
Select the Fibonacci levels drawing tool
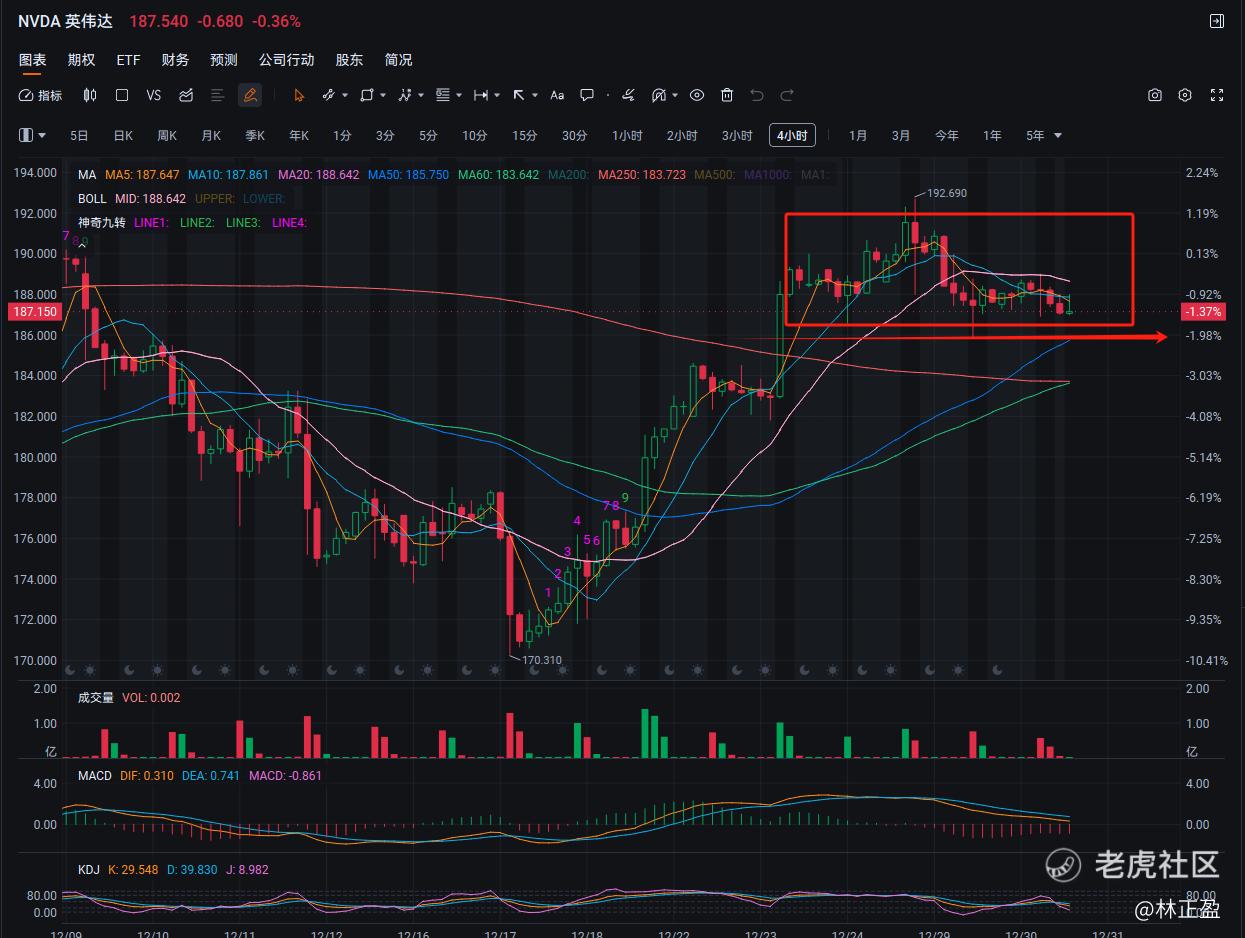point(443,95)
